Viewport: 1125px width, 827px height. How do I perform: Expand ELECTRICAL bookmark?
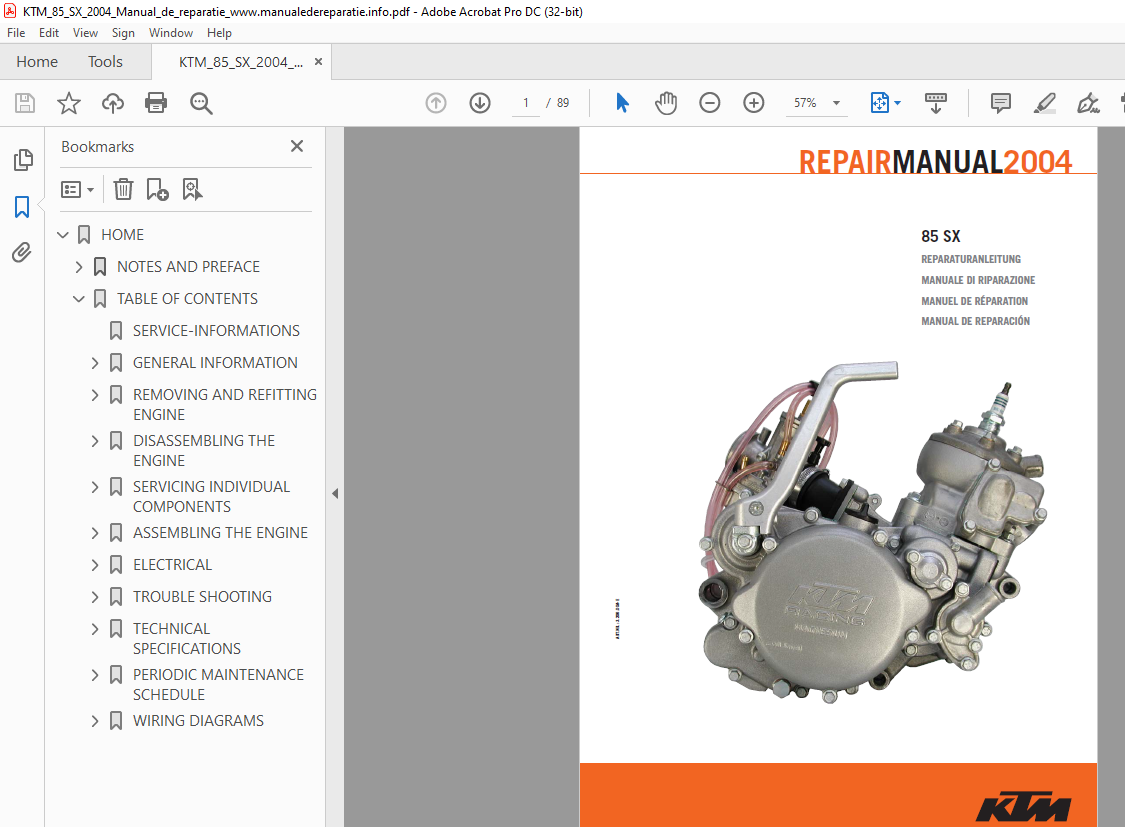pyautogui.click(x=95, y=565)
